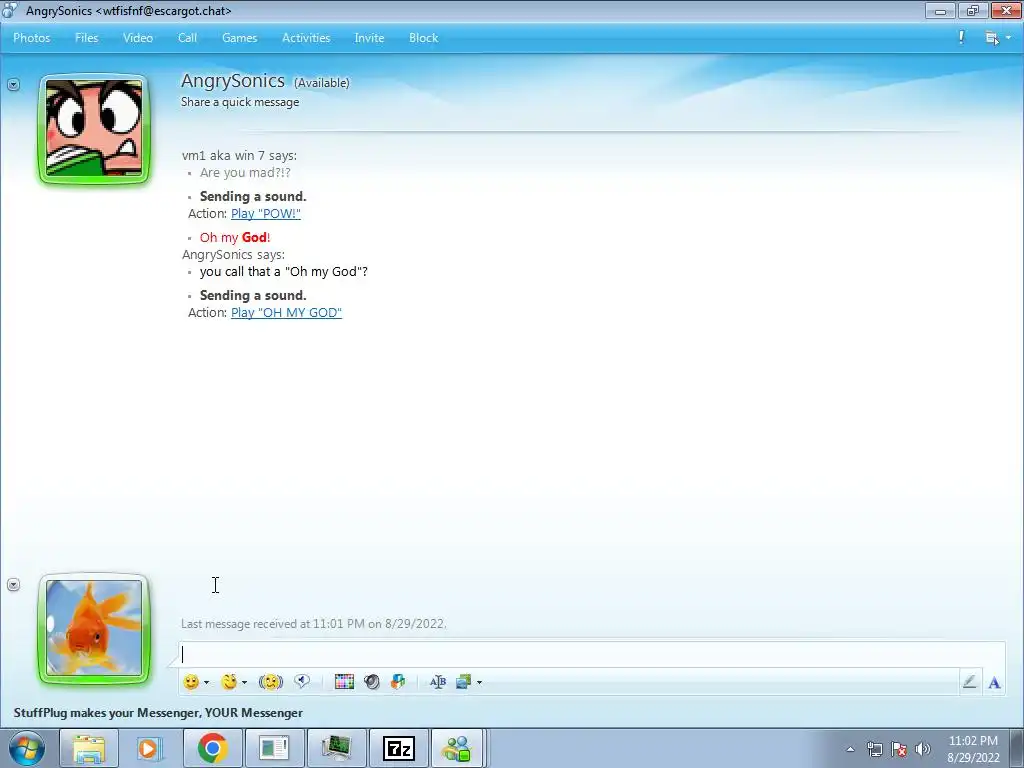Click the voice clip speech bubble icon
Image resolution: width=1024 pixels, height=768 pixels.
pyautogui.click(x=302, y=682)
